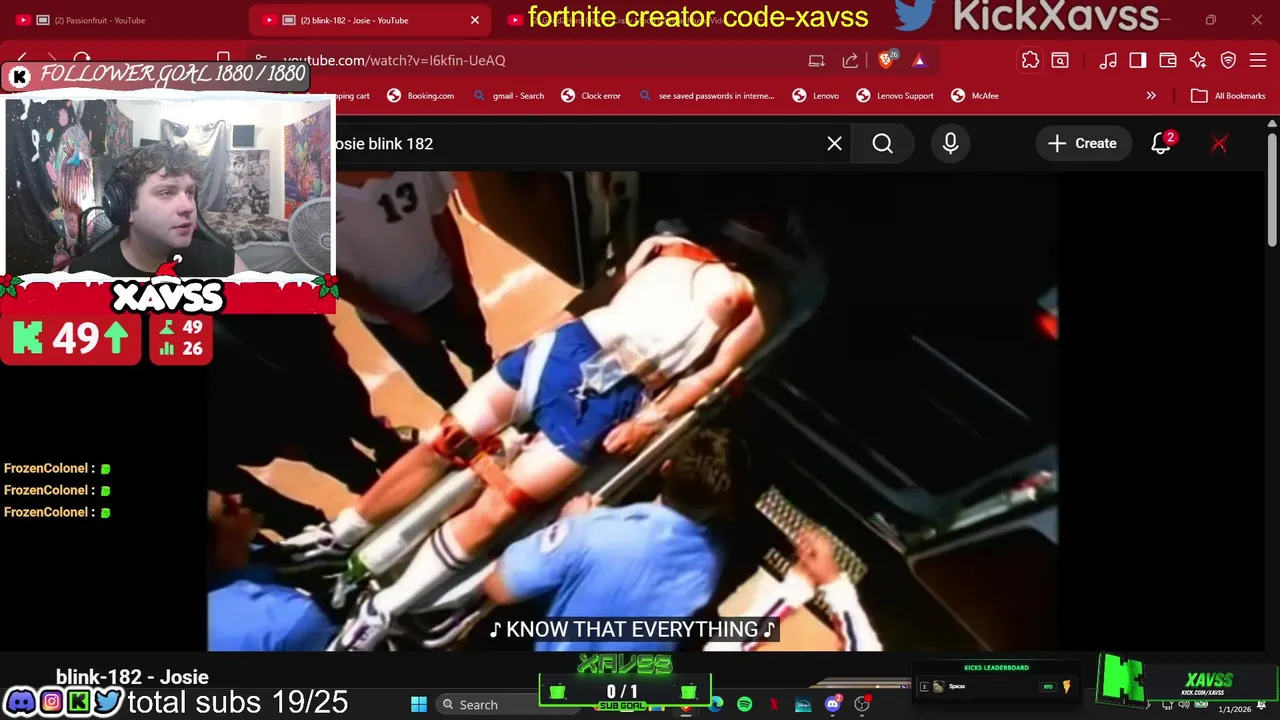Click the YouTube Create button
The image size is (1280, 720).
1082,144
